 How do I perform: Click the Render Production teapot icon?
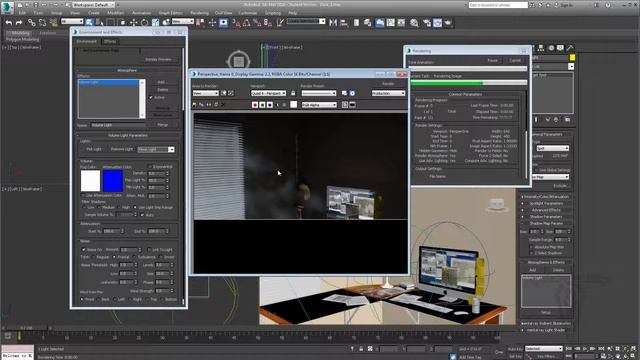[x=448, y=22]
